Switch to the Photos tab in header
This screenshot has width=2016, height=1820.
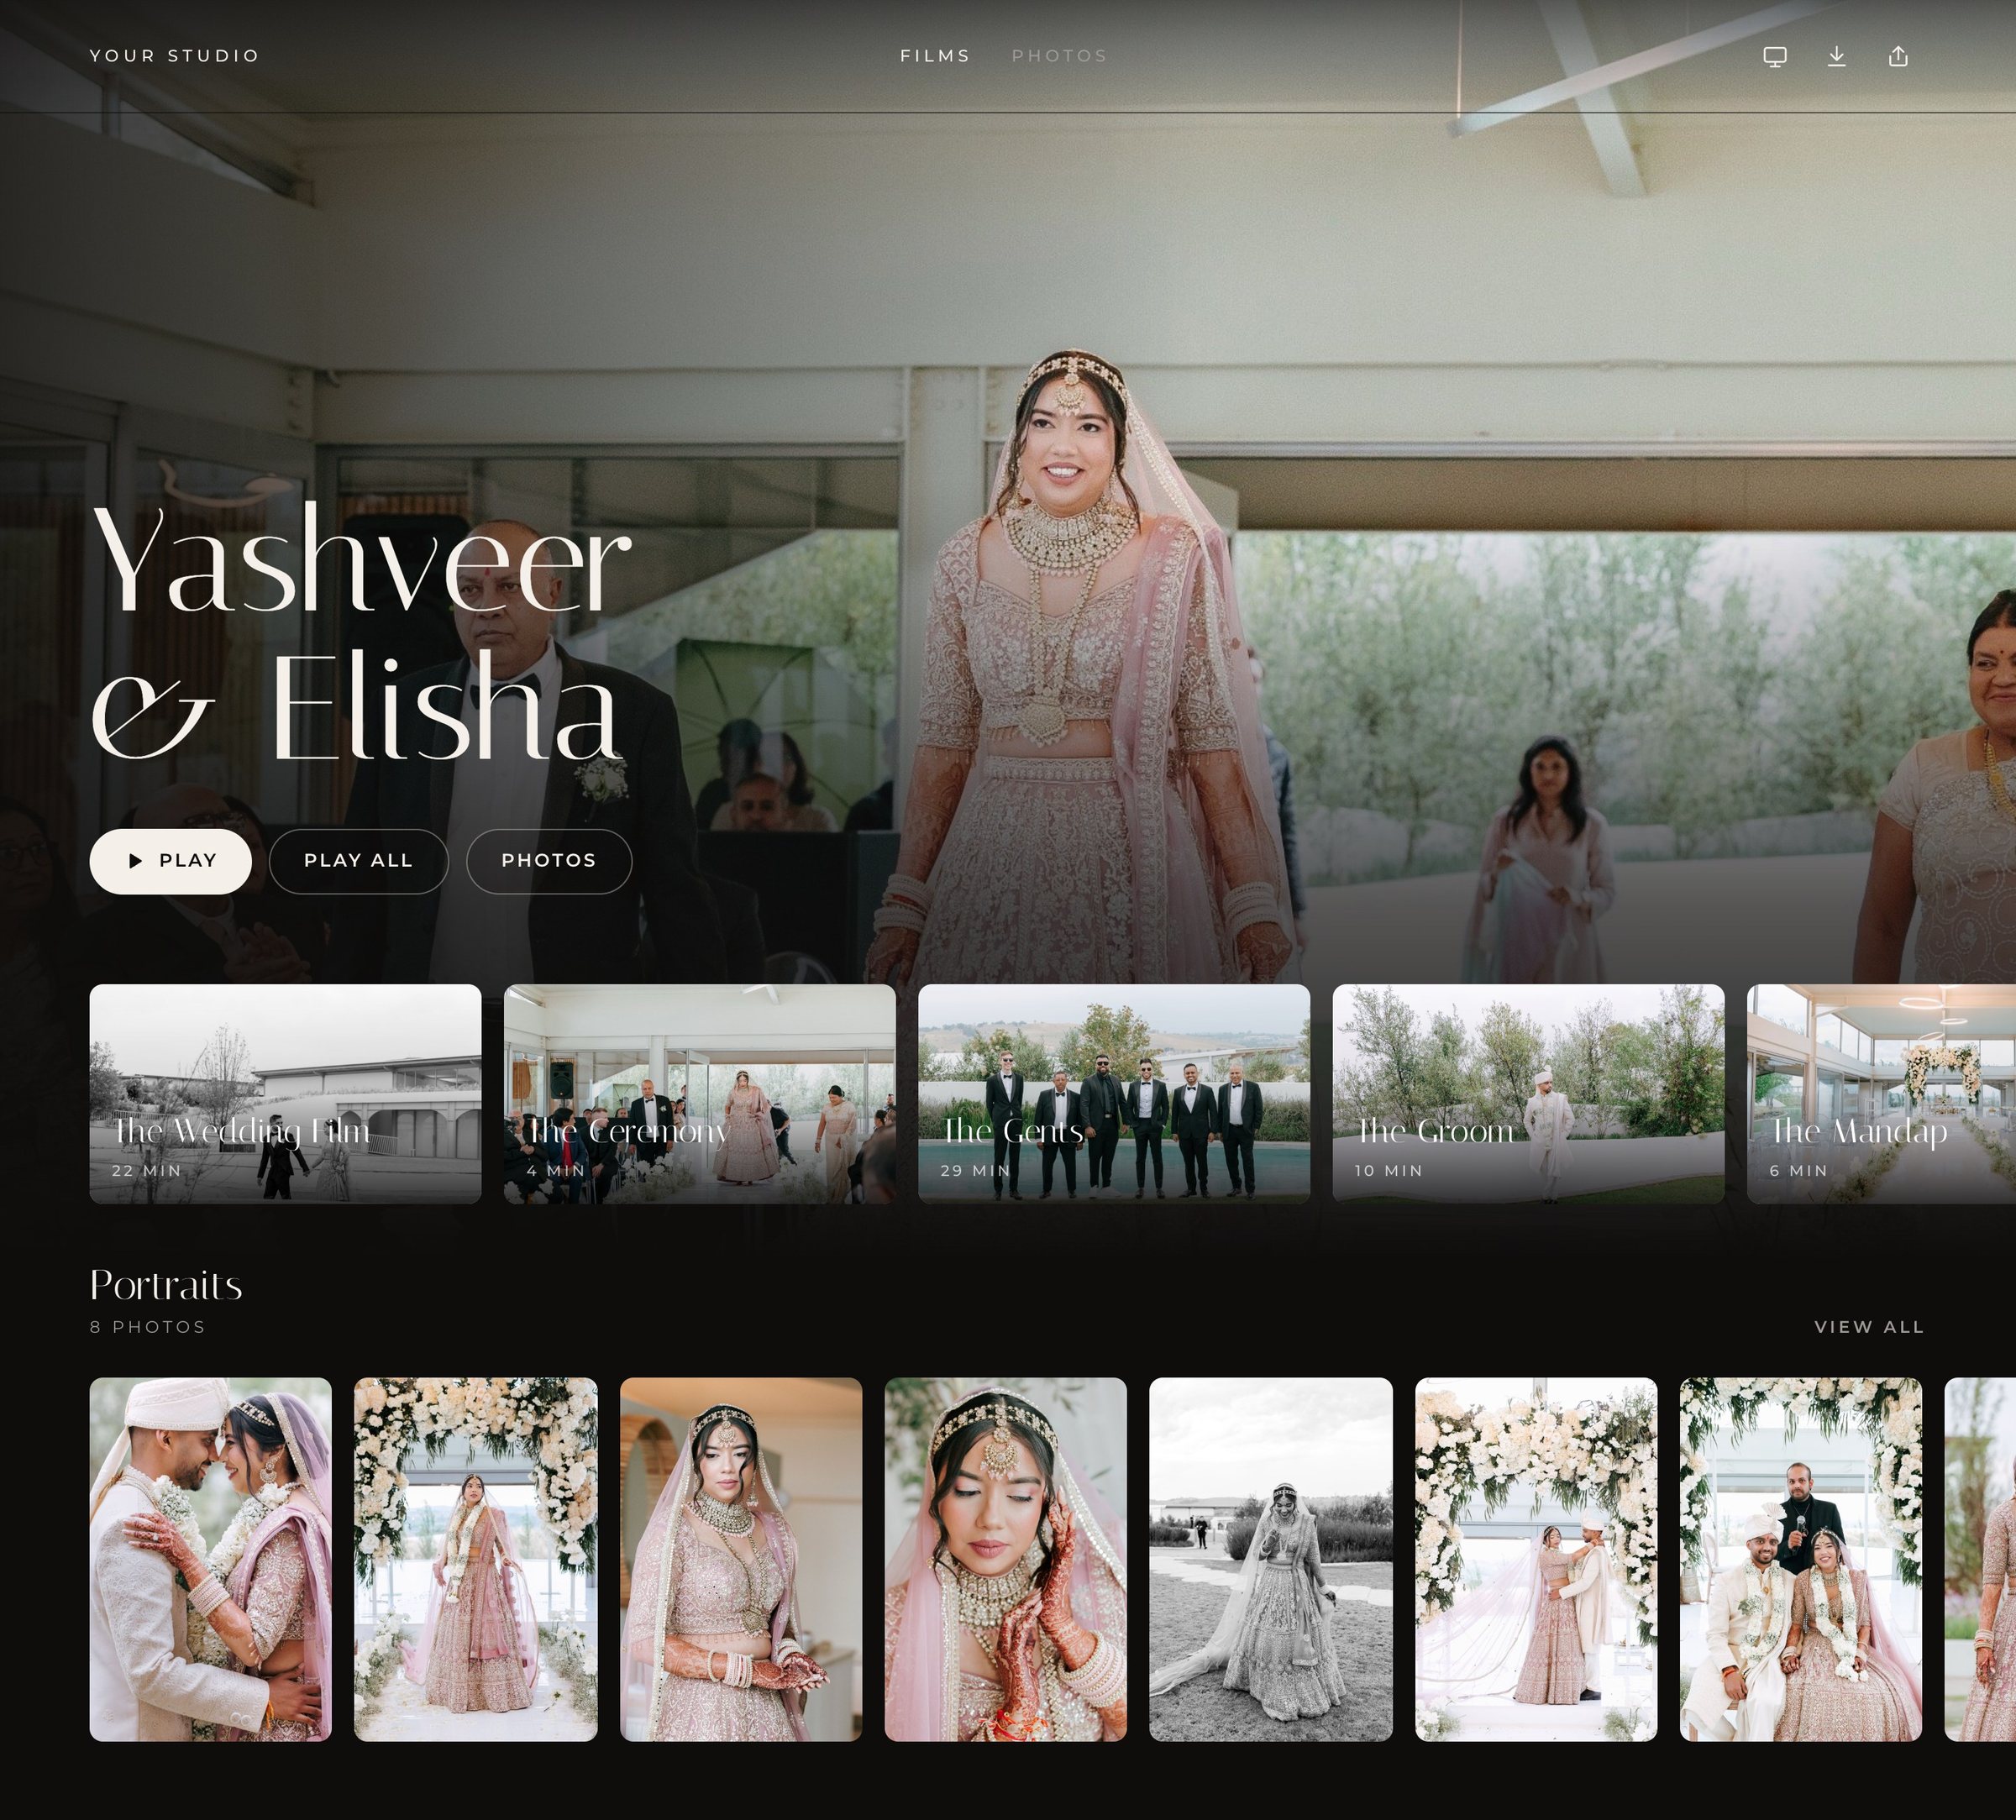[1059, 56]
